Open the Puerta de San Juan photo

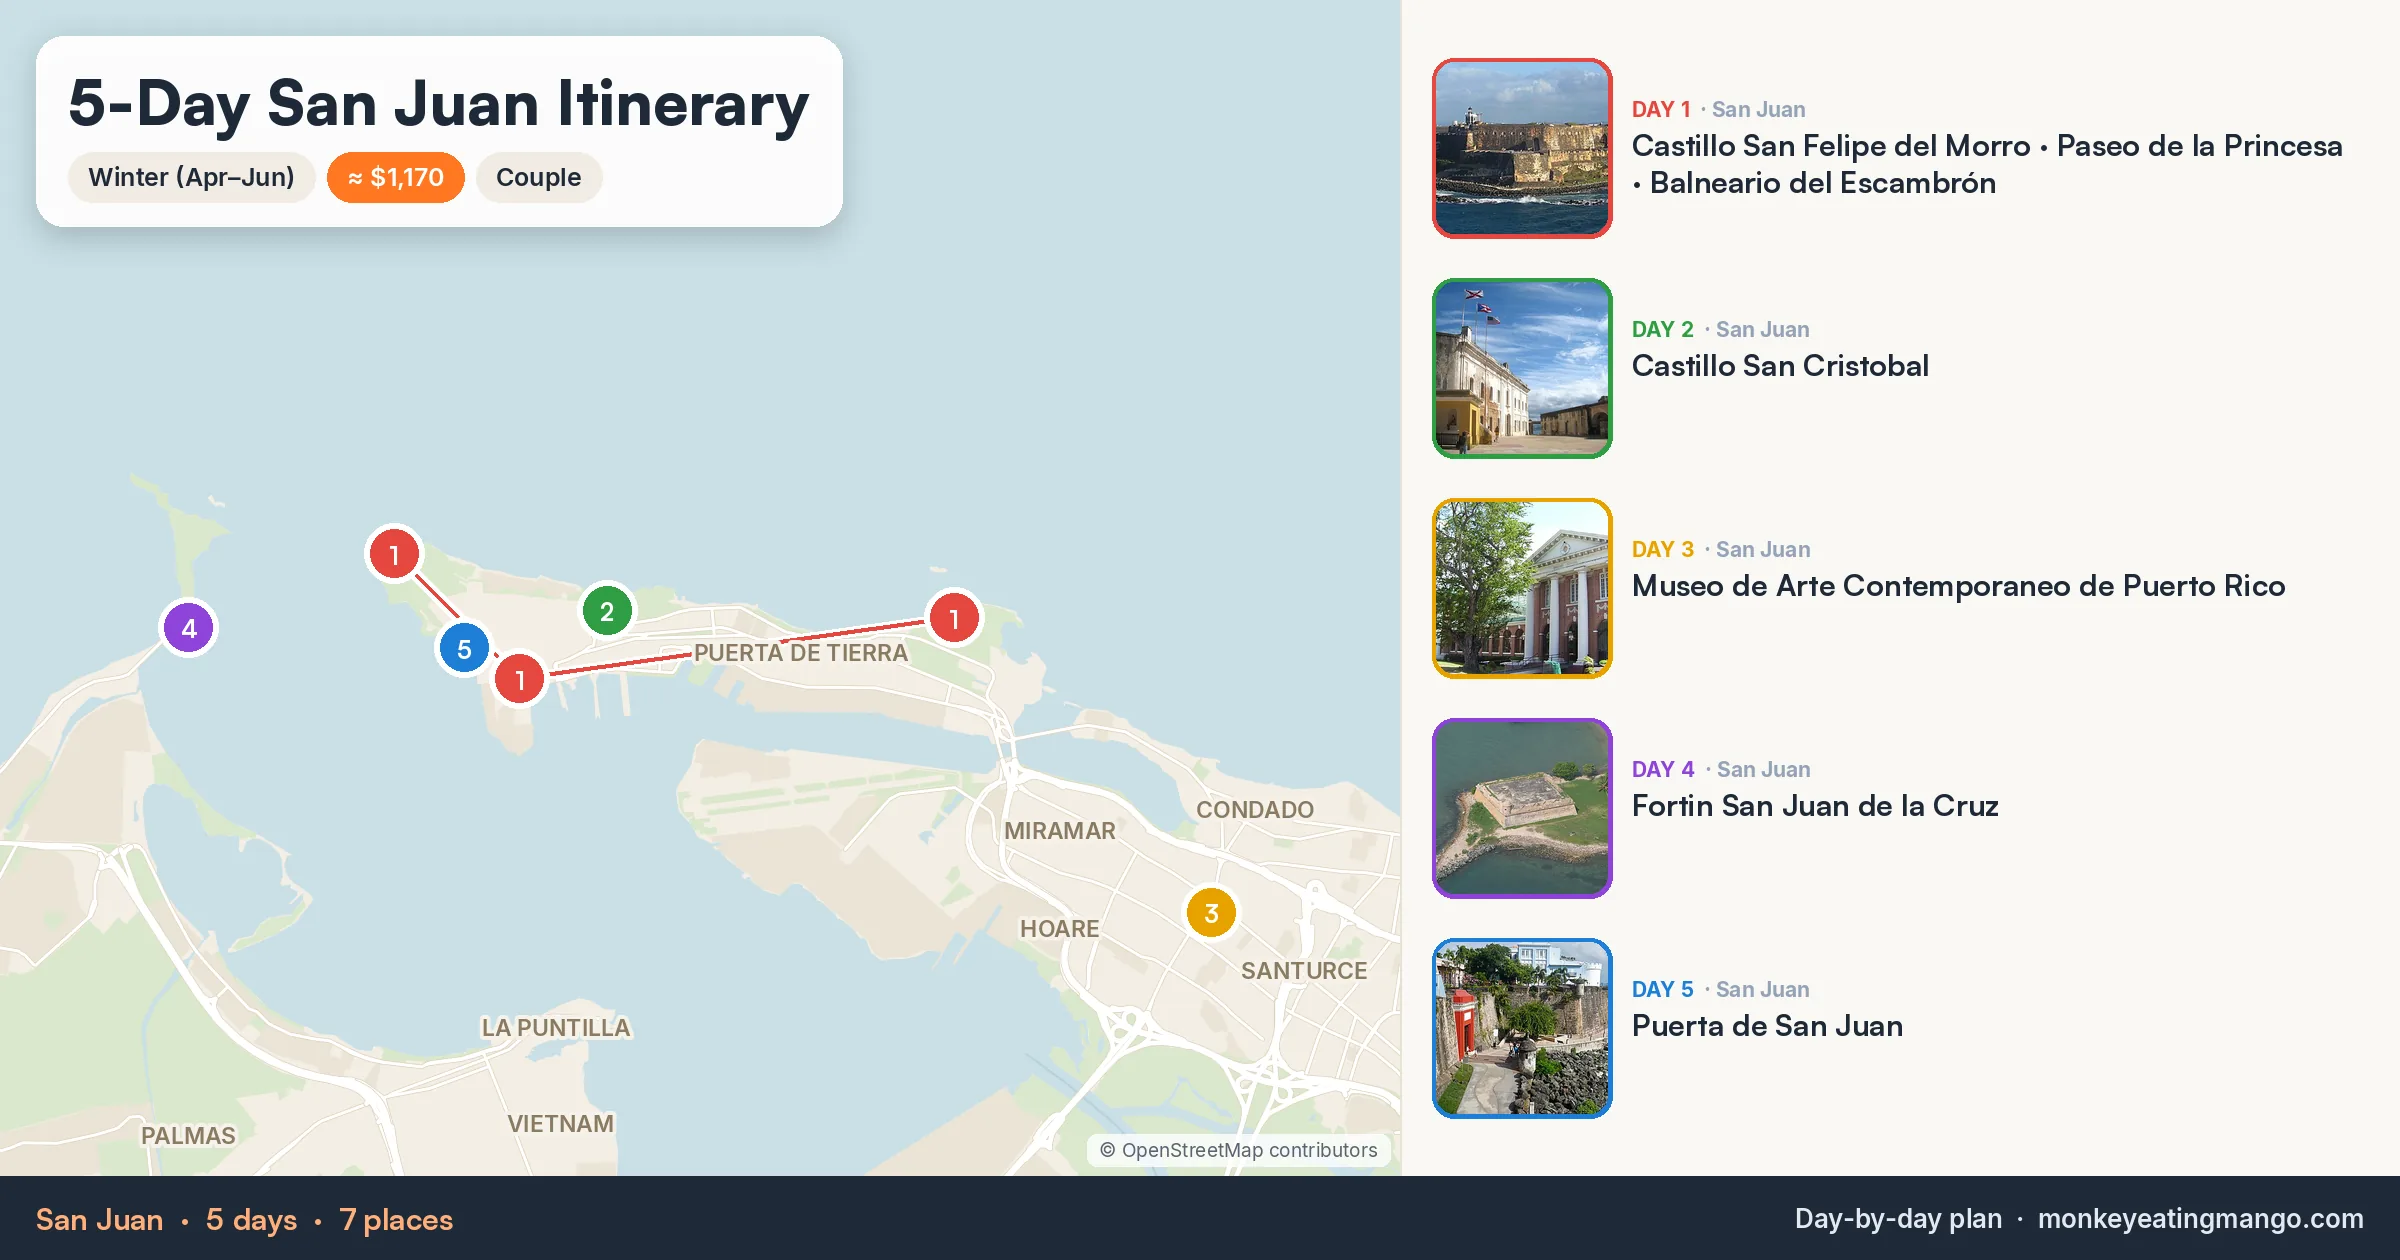point(1522,1028)
